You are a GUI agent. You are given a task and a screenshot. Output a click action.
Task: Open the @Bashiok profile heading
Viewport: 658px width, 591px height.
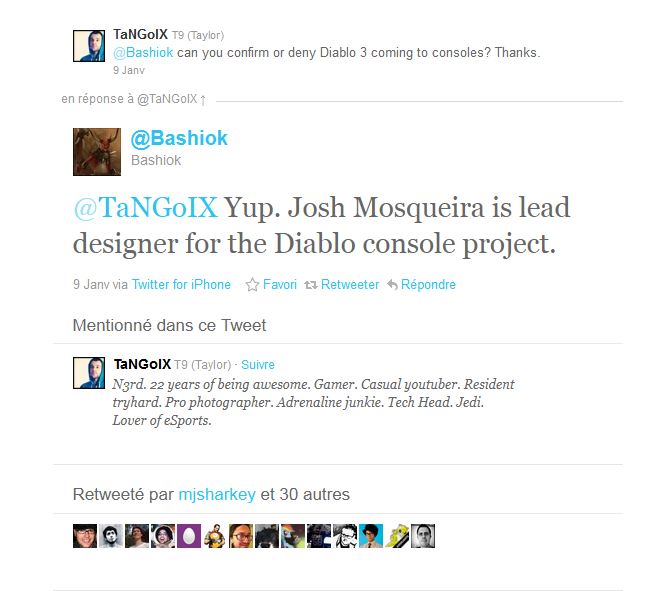(179, 138)
